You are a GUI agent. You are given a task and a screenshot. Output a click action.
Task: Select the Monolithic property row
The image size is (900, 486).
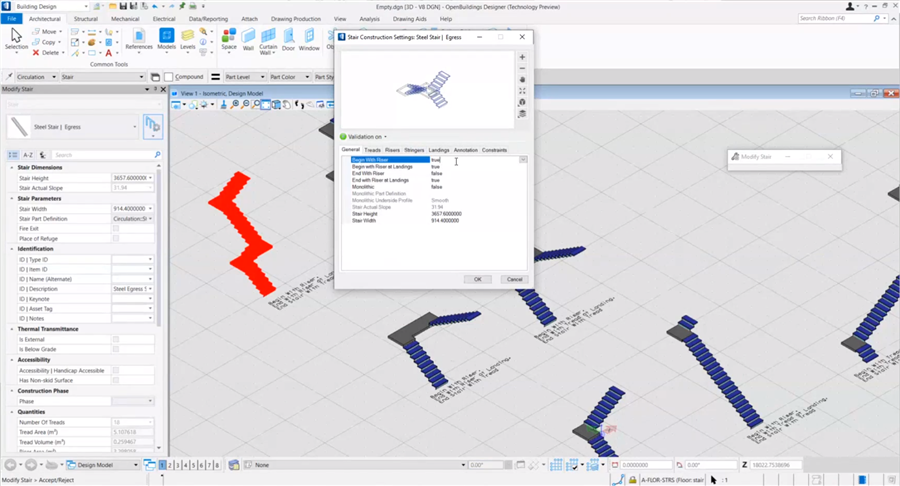433,187
